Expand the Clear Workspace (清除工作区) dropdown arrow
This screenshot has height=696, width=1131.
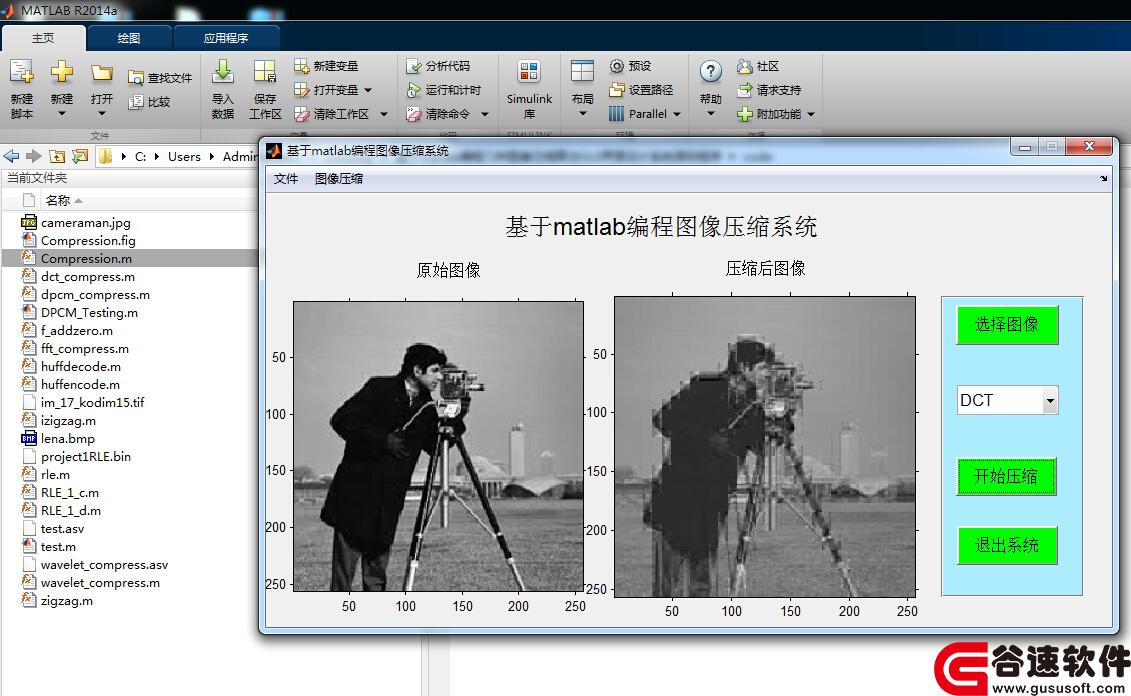pos(384,114)
